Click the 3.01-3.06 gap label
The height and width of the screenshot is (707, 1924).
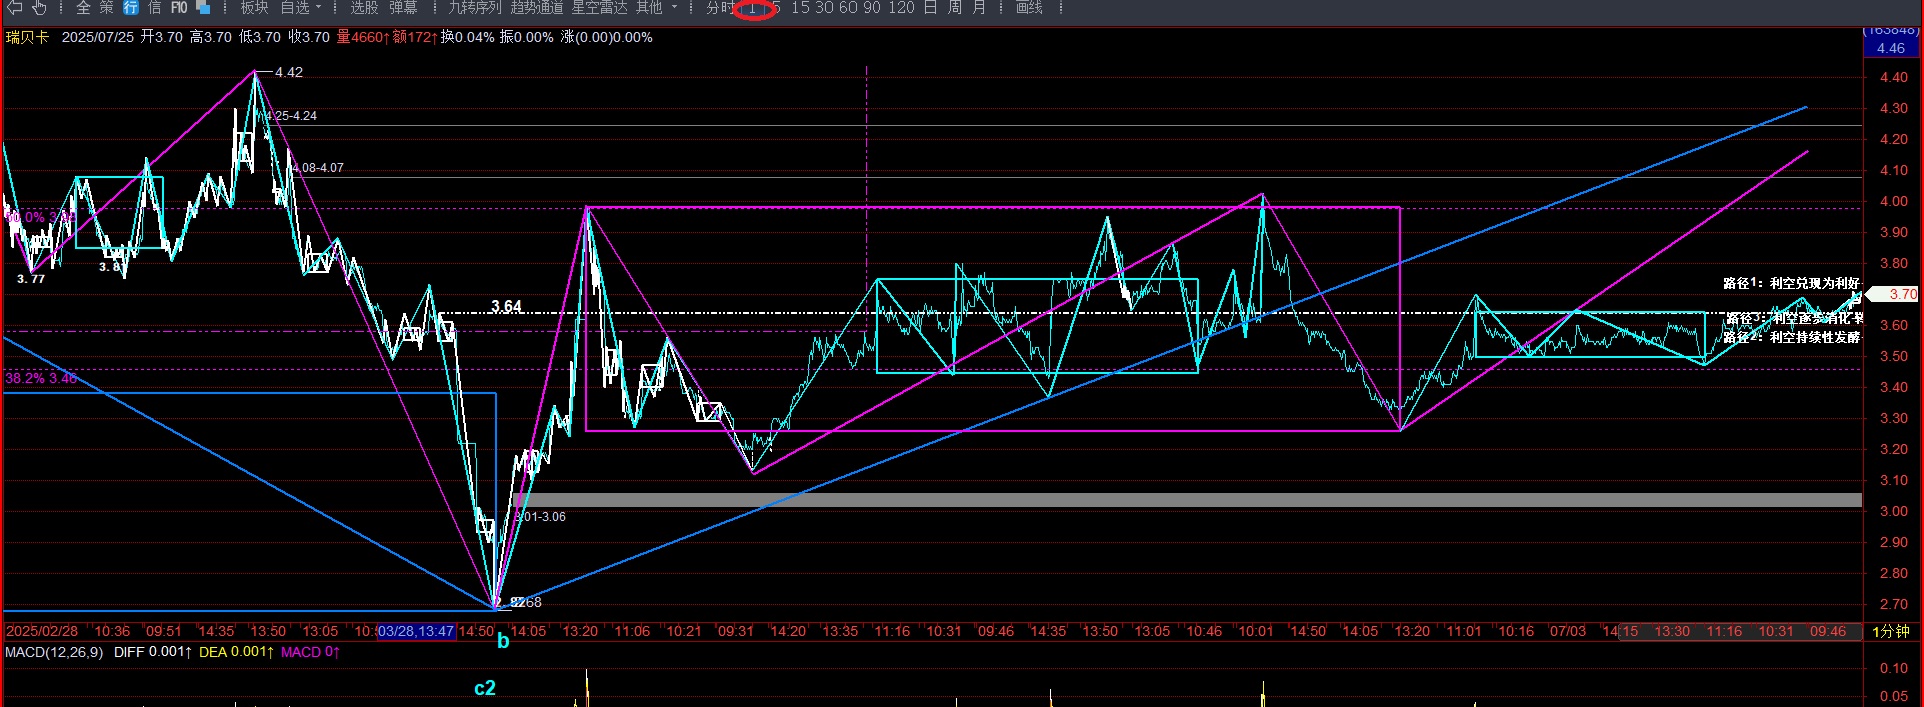coord(541,517)
